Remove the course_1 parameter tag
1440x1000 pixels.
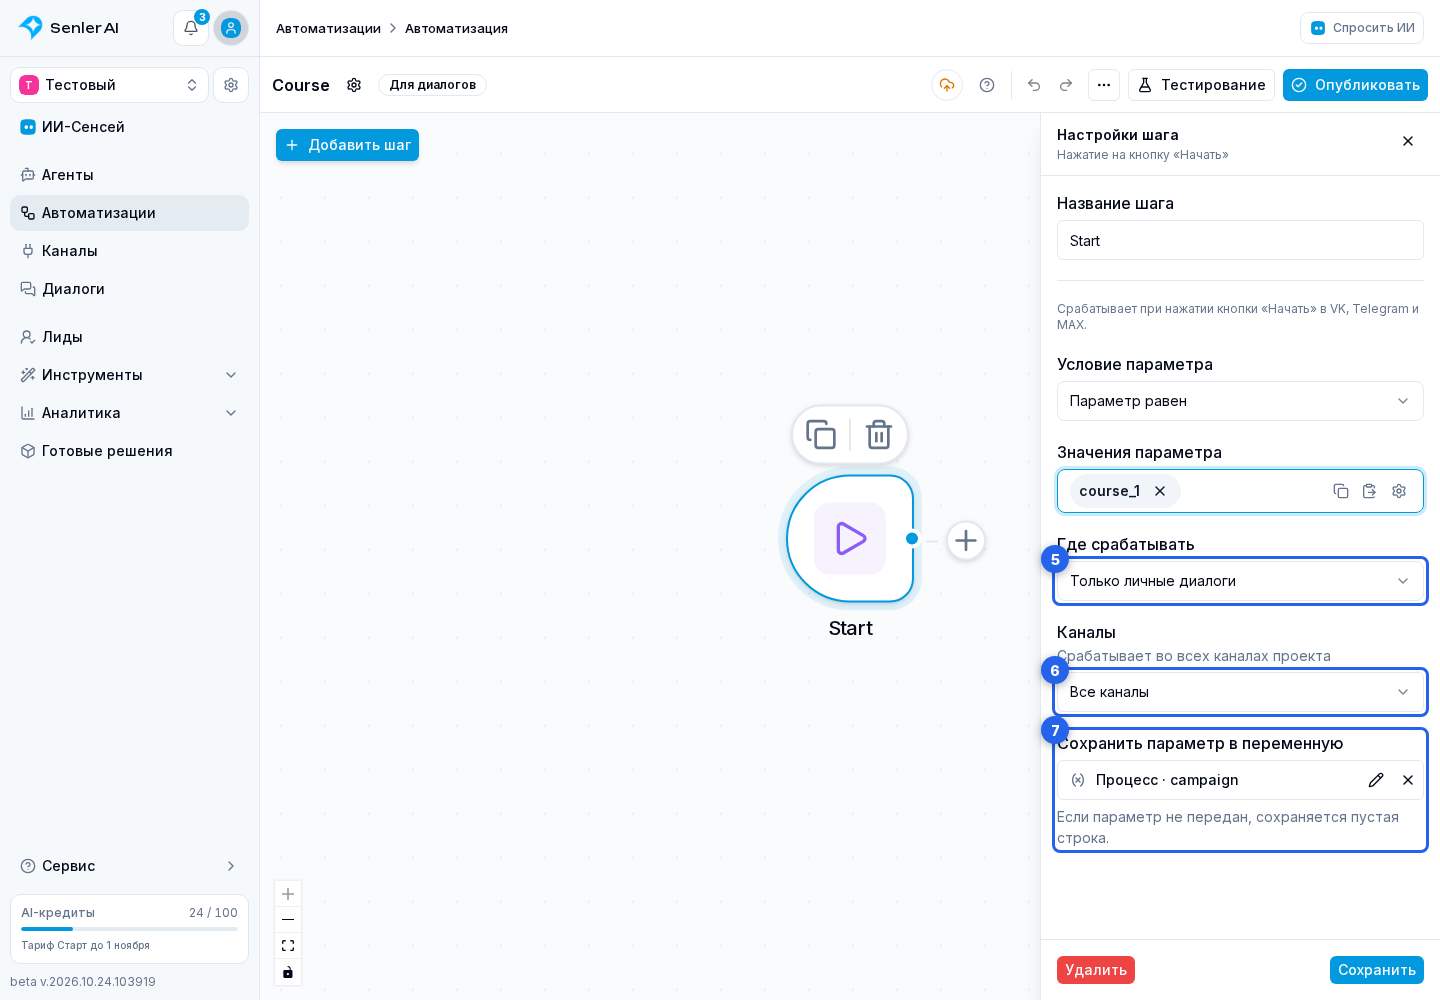[1160, 491]
